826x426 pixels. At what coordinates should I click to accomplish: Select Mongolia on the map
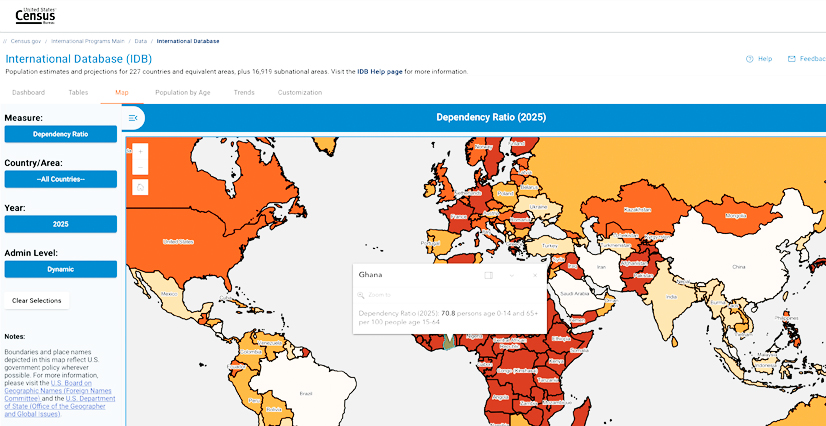[x=736, y=216]
